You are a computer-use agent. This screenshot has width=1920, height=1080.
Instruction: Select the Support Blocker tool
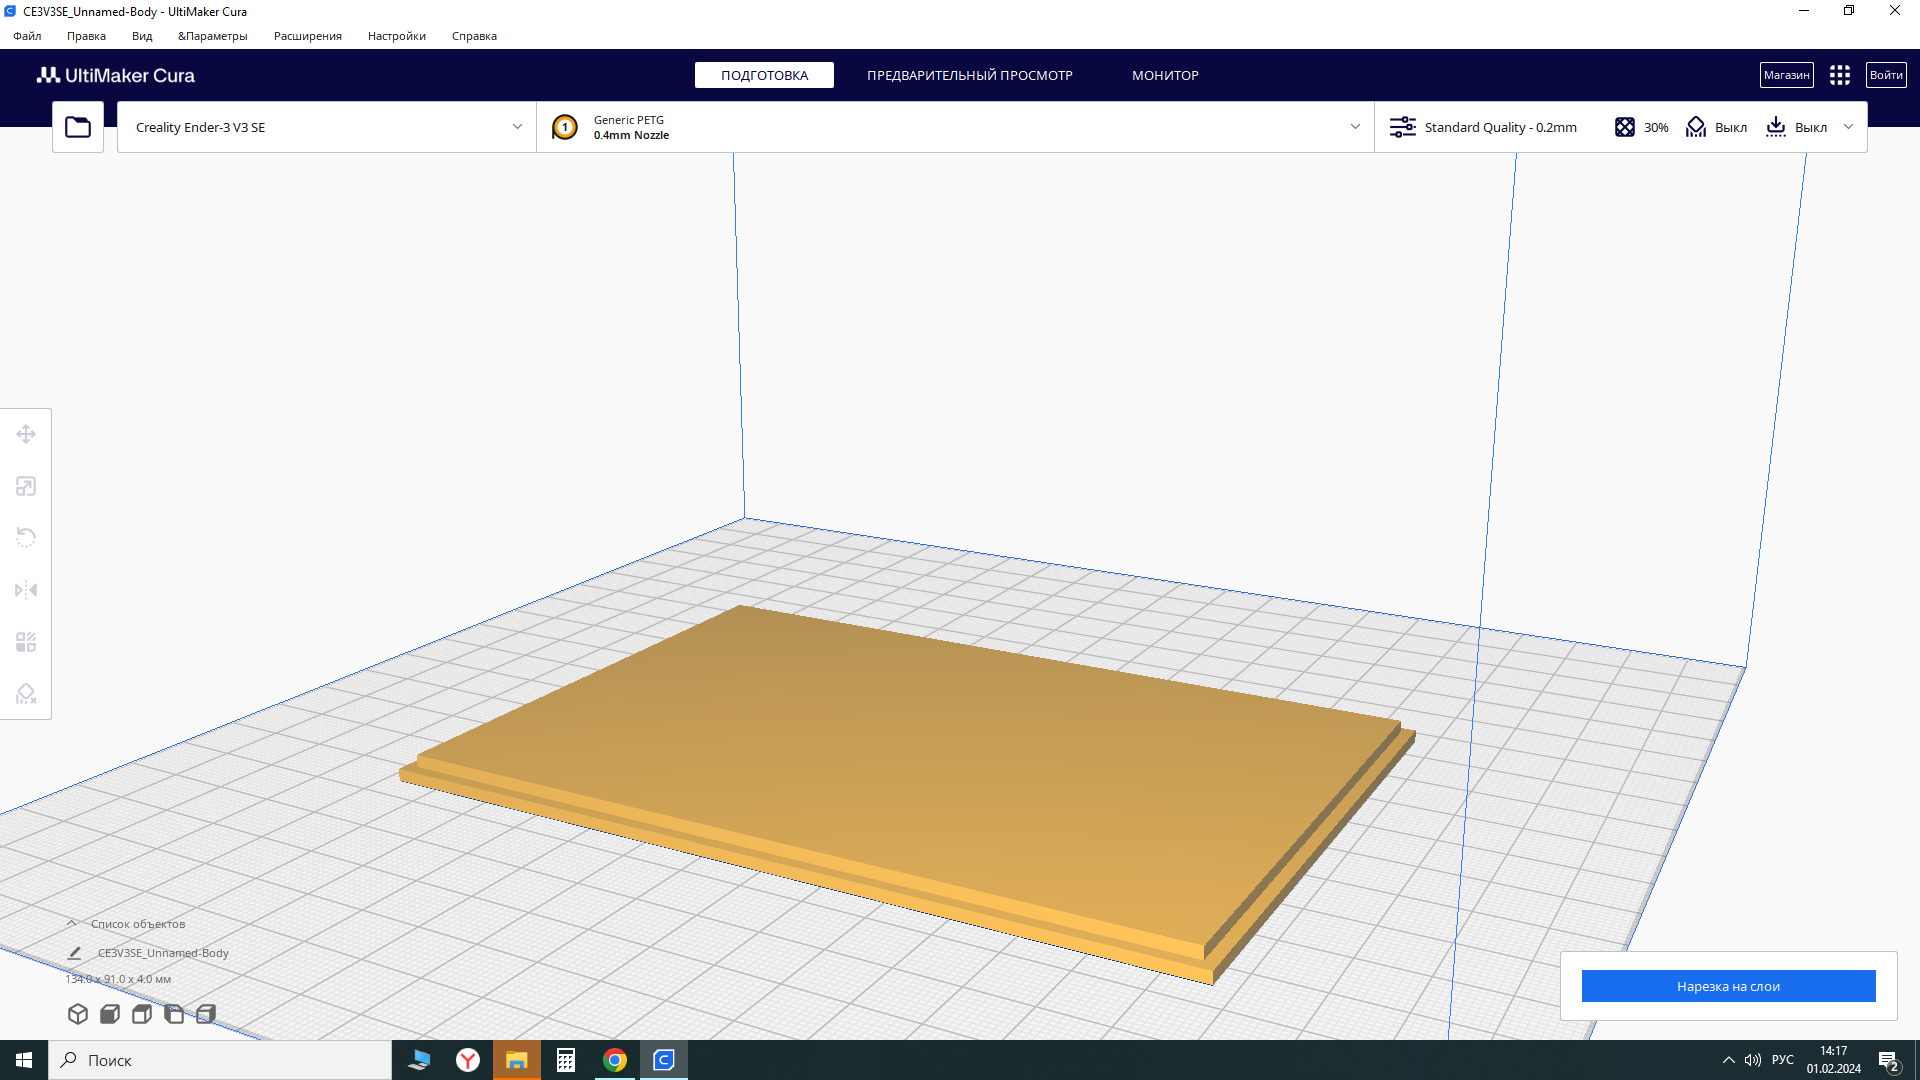pos(26,694)
